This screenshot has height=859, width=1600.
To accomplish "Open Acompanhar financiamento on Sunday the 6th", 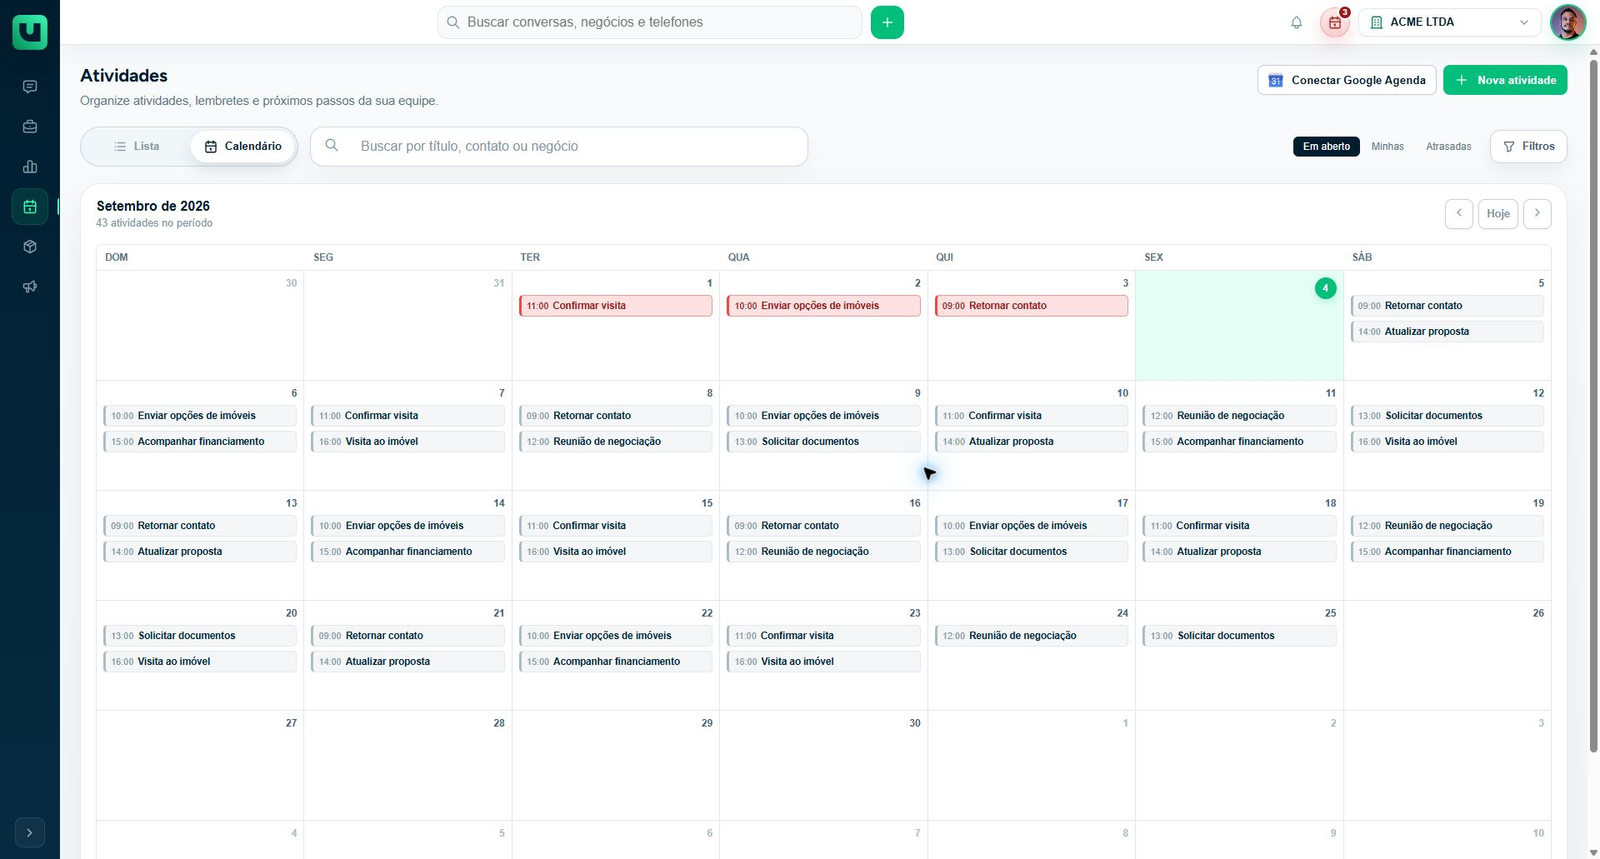I will coord(200,442).
